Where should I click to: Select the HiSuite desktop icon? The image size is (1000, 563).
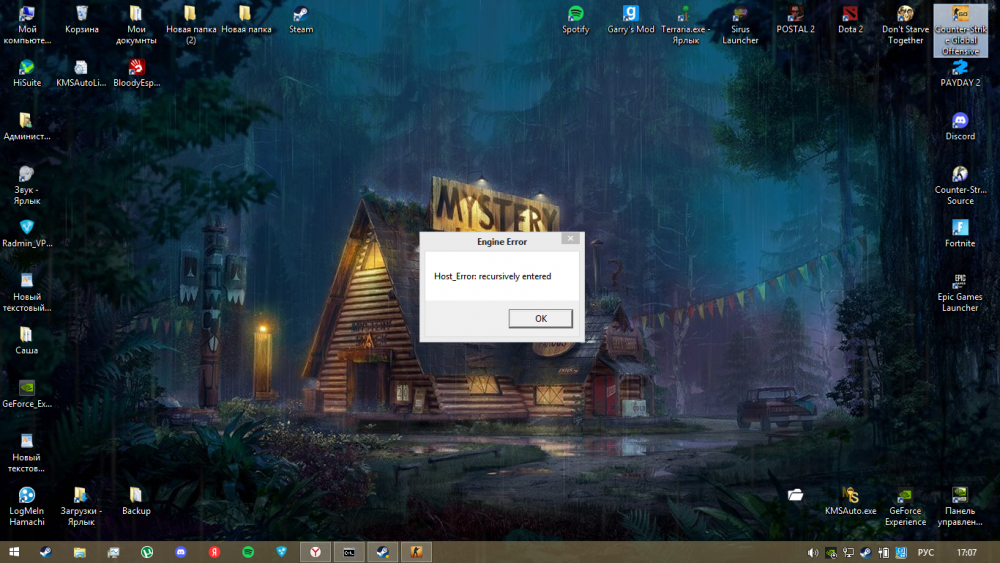point(27,73)
